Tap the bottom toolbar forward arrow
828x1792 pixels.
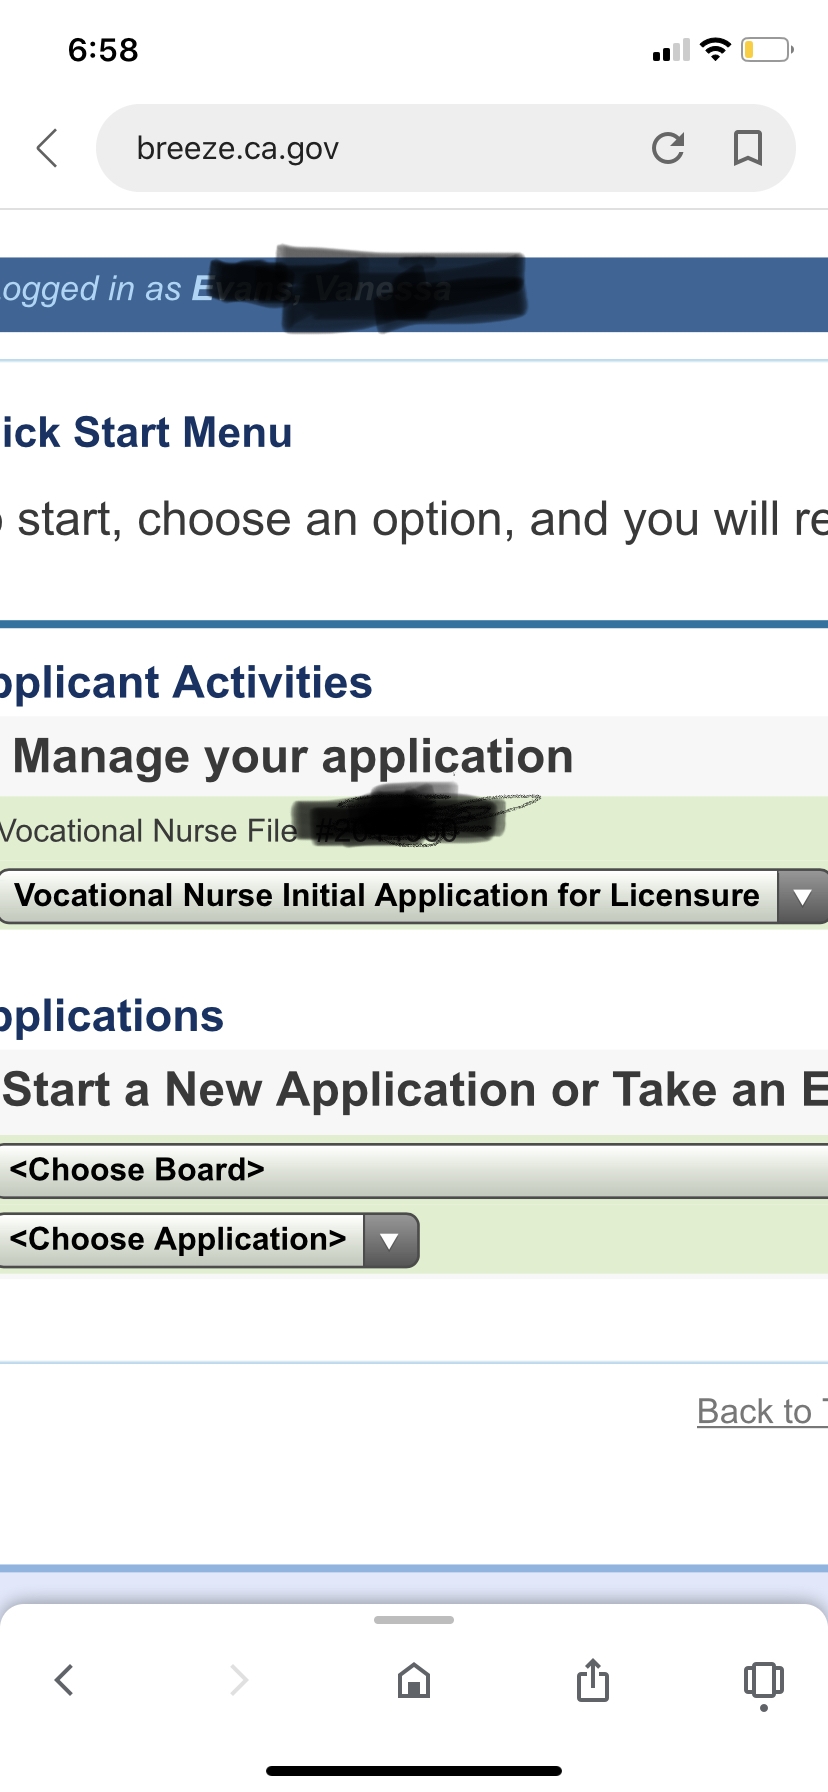pyautogui.click(x=238, y=1680)
